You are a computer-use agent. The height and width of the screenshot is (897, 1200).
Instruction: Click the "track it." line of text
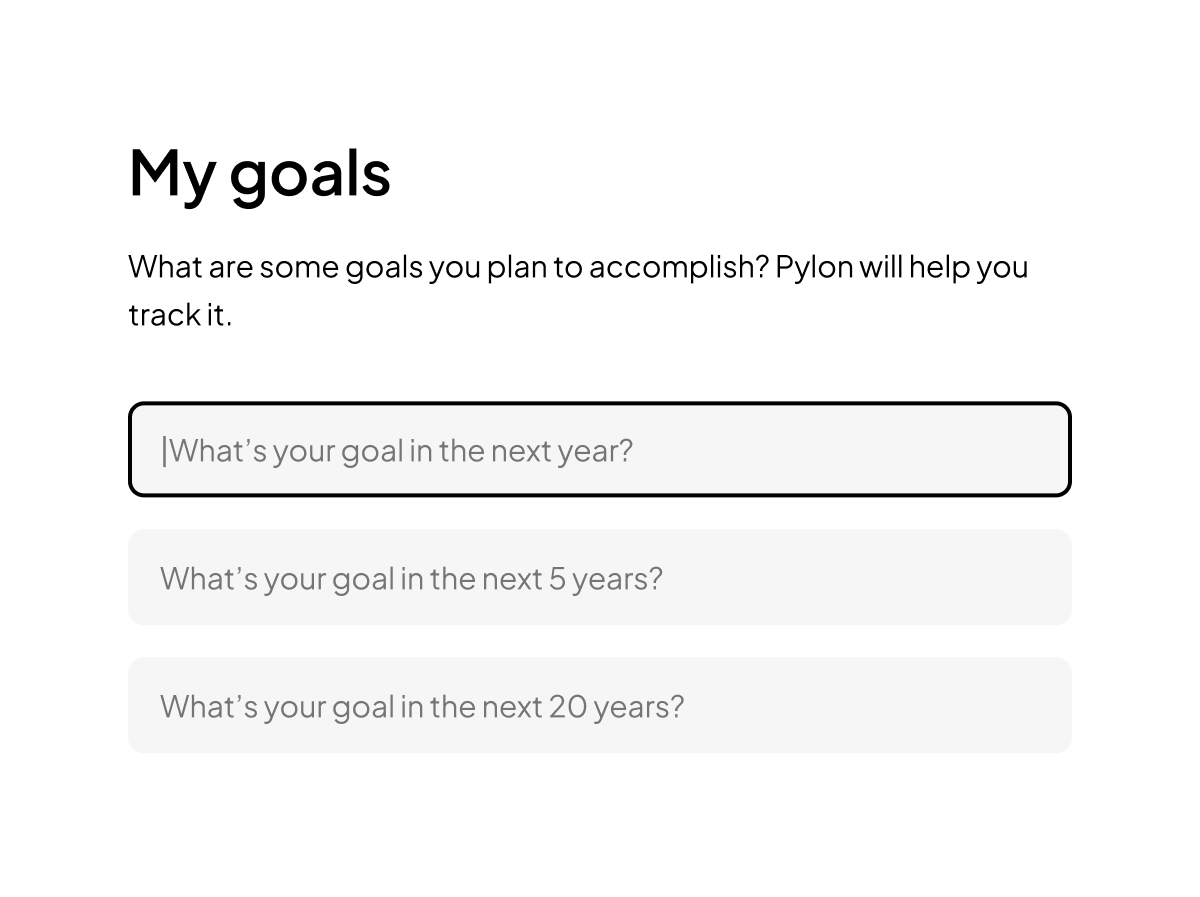pyautogui.click(x=180, y=315)
